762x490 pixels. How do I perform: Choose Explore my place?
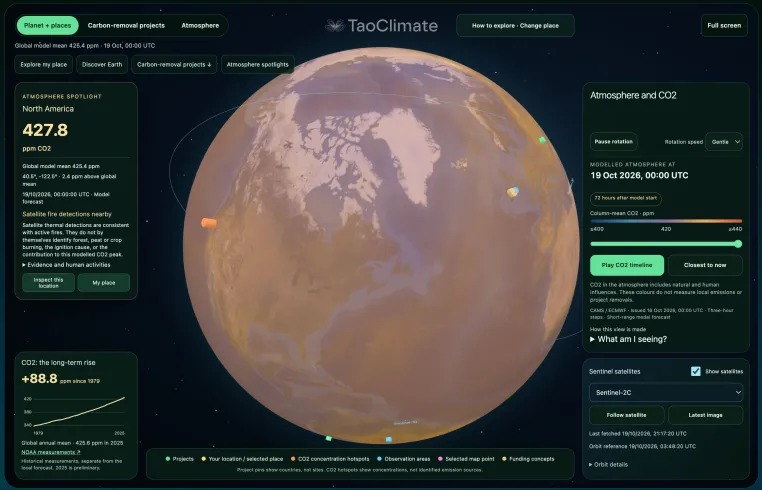[x=44, y=64]
